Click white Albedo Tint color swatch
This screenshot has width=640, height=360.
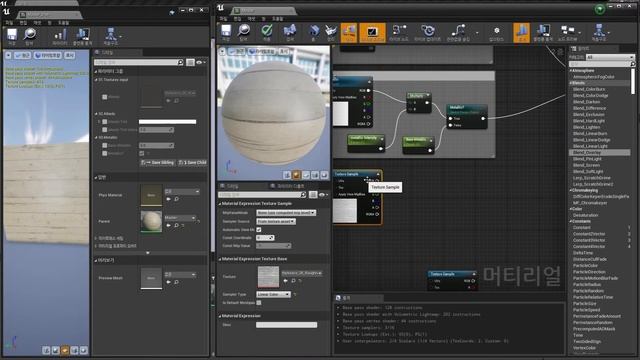167,122
